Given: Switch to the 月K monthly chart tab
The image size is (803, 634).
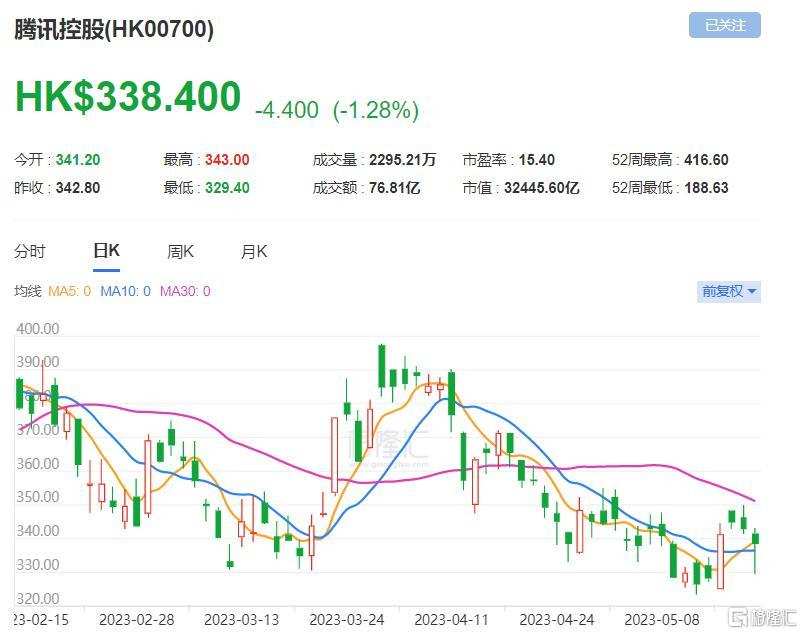Looking at the screenshot, I should click(254, 251).
